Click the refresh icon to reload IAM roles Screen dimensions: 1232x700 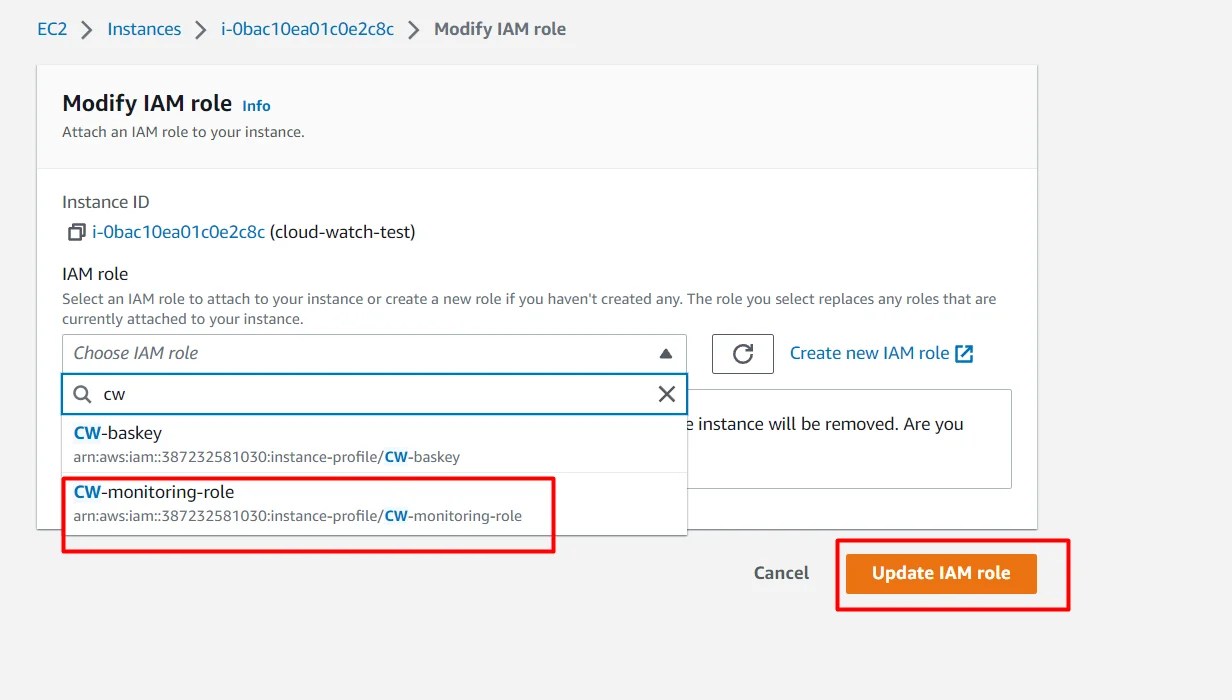(742, 353)
